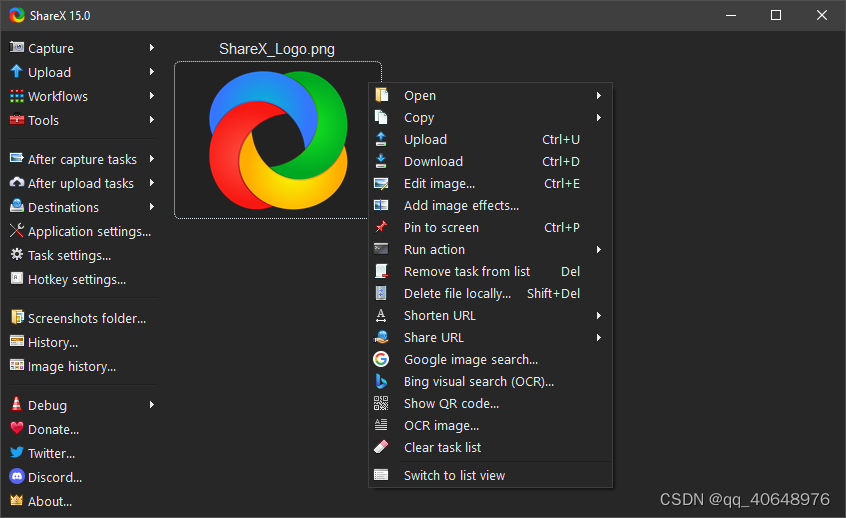Open Task settings... from sidebar
Image resolution: width=846 pixels, height=518 pixels.
(81, 255)
